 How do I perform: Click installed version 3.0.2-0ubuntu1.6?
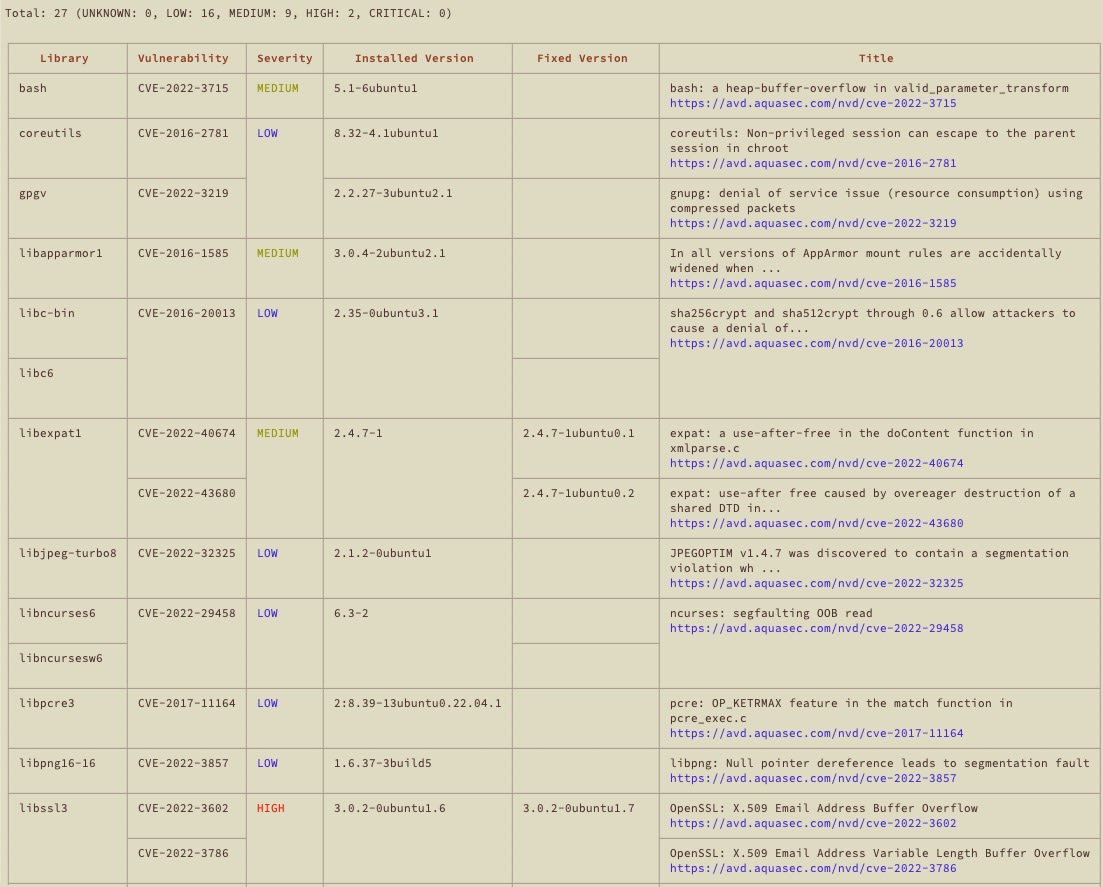390,808
